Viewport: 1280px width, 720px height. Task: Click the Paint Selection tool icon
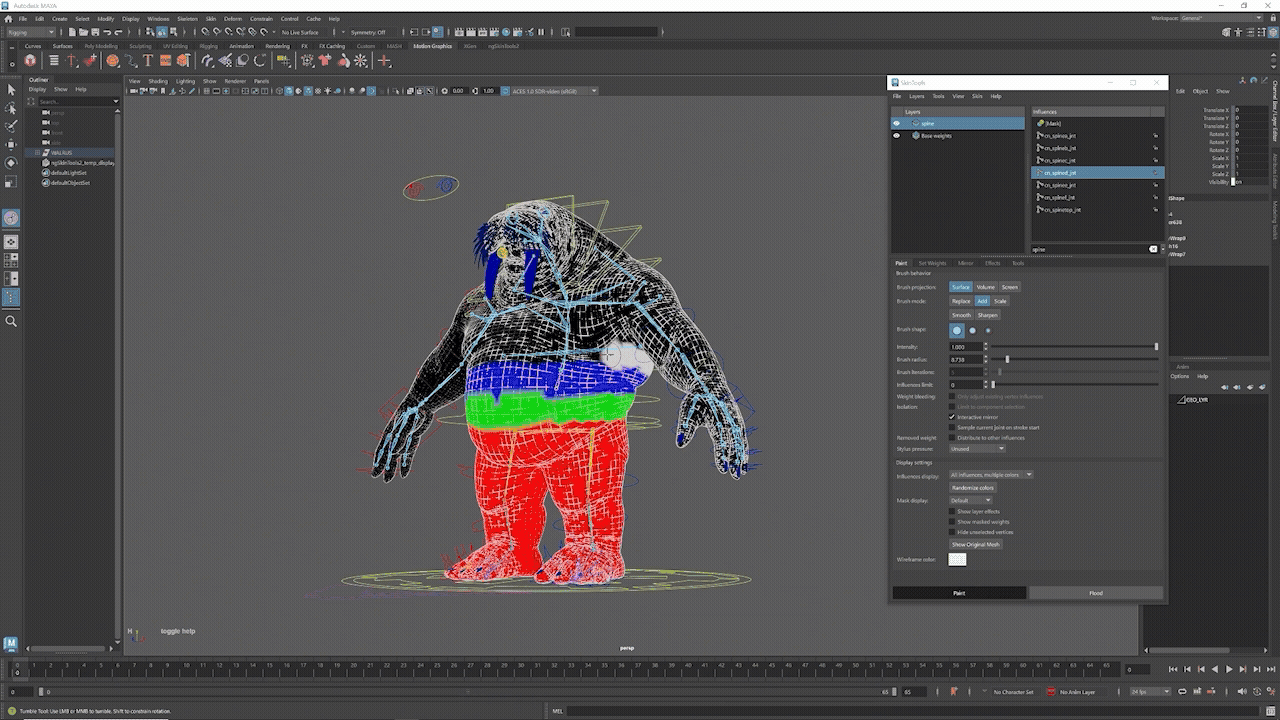point(11,126)
